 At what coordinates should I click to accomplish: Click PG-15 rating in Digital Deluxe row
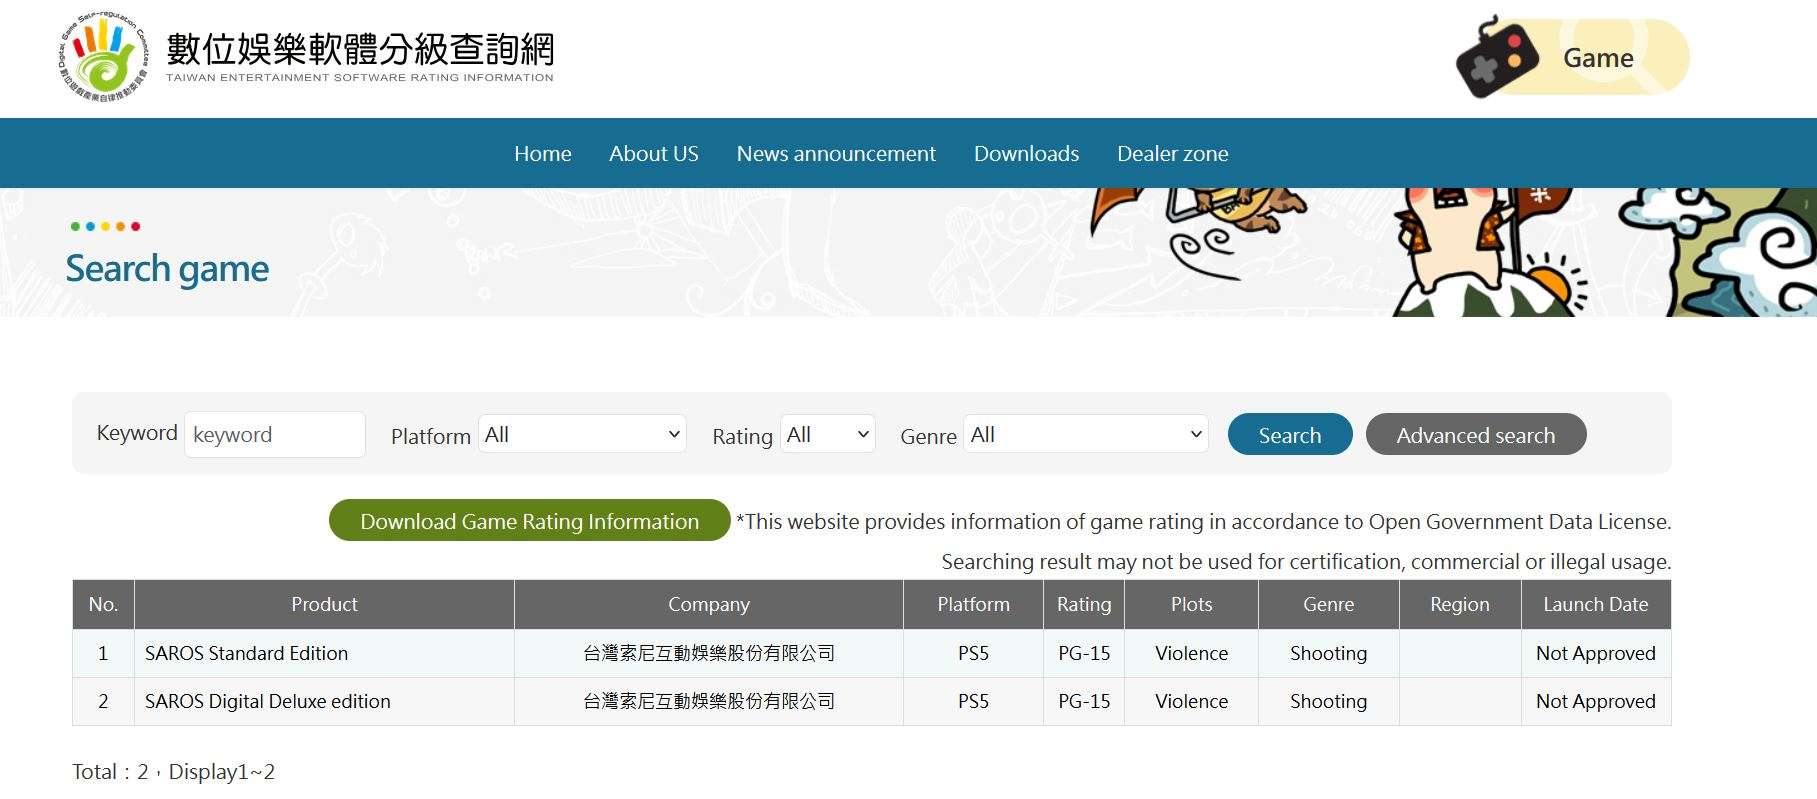point(1084,701)
